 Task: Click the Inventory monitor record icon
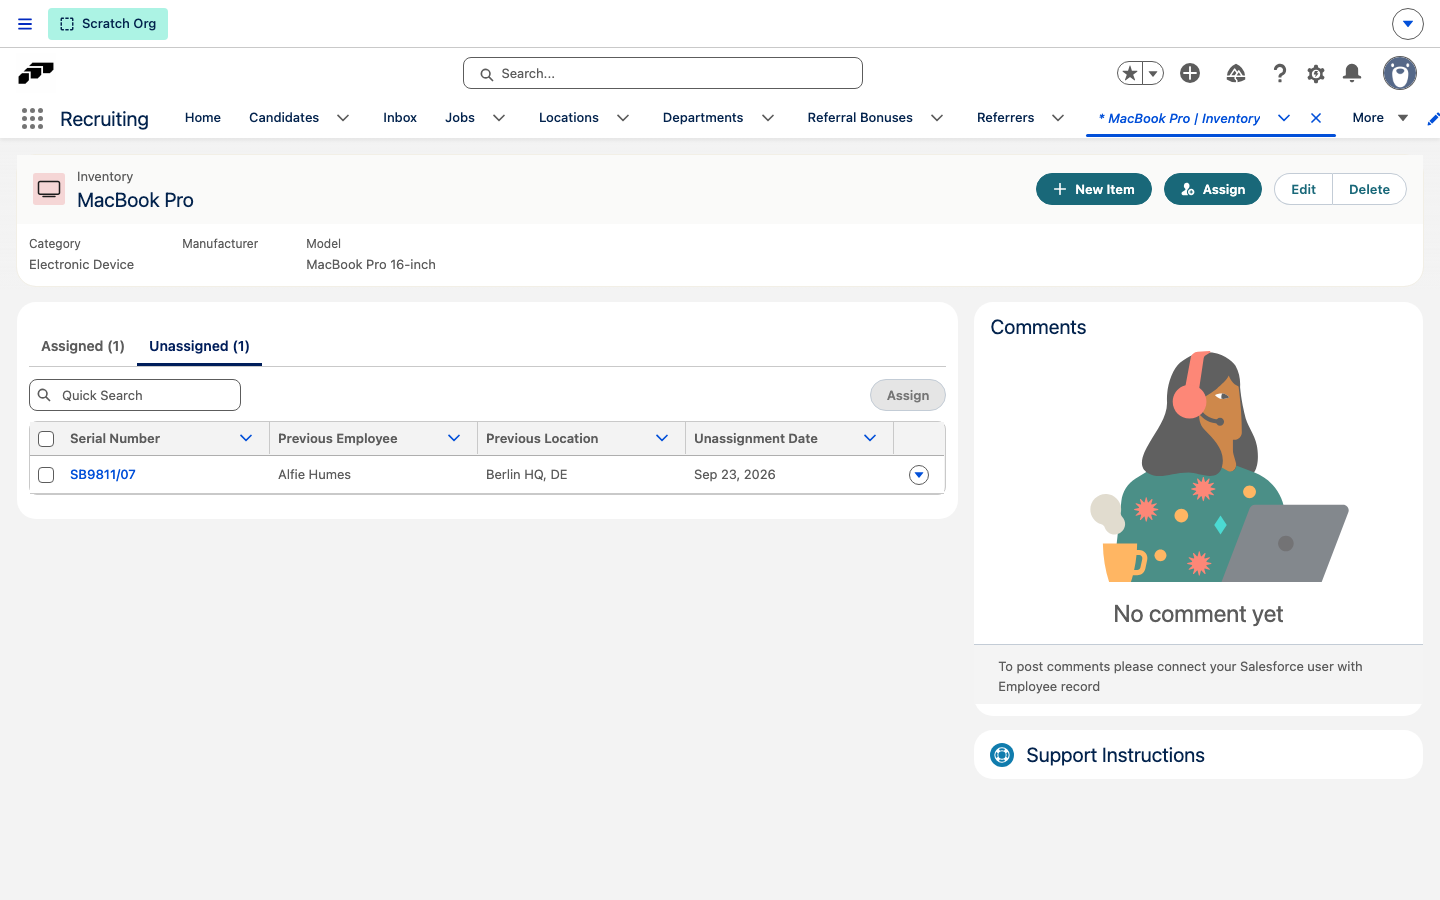coord(49,189)
